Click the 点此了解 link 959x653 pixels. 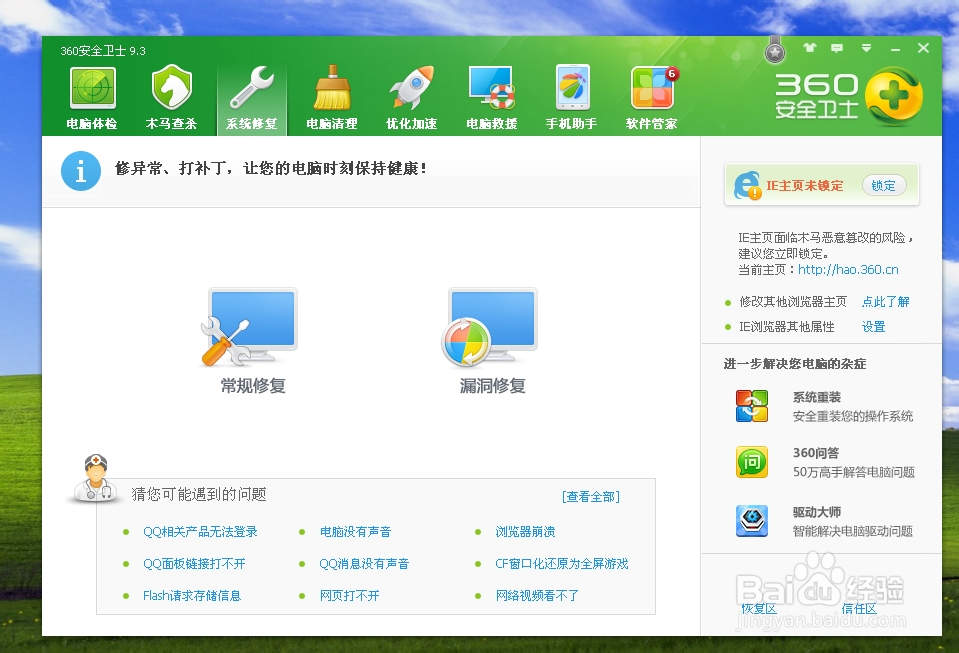click(885, 301)
